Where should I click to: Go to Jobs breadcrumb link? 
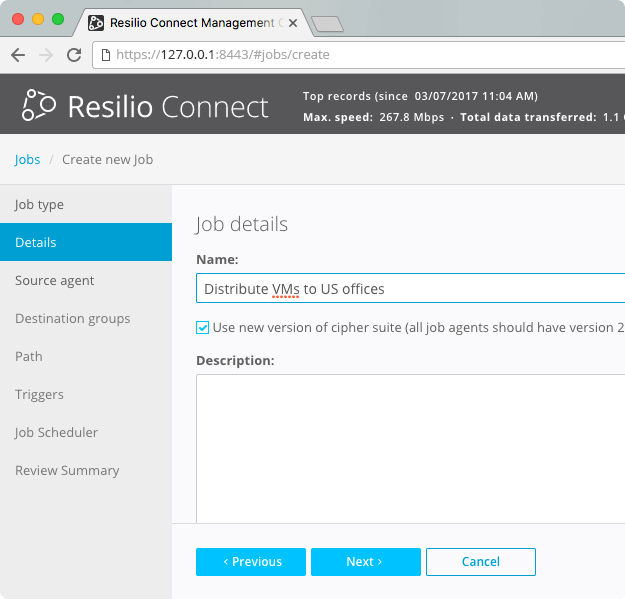click(27, 159)
